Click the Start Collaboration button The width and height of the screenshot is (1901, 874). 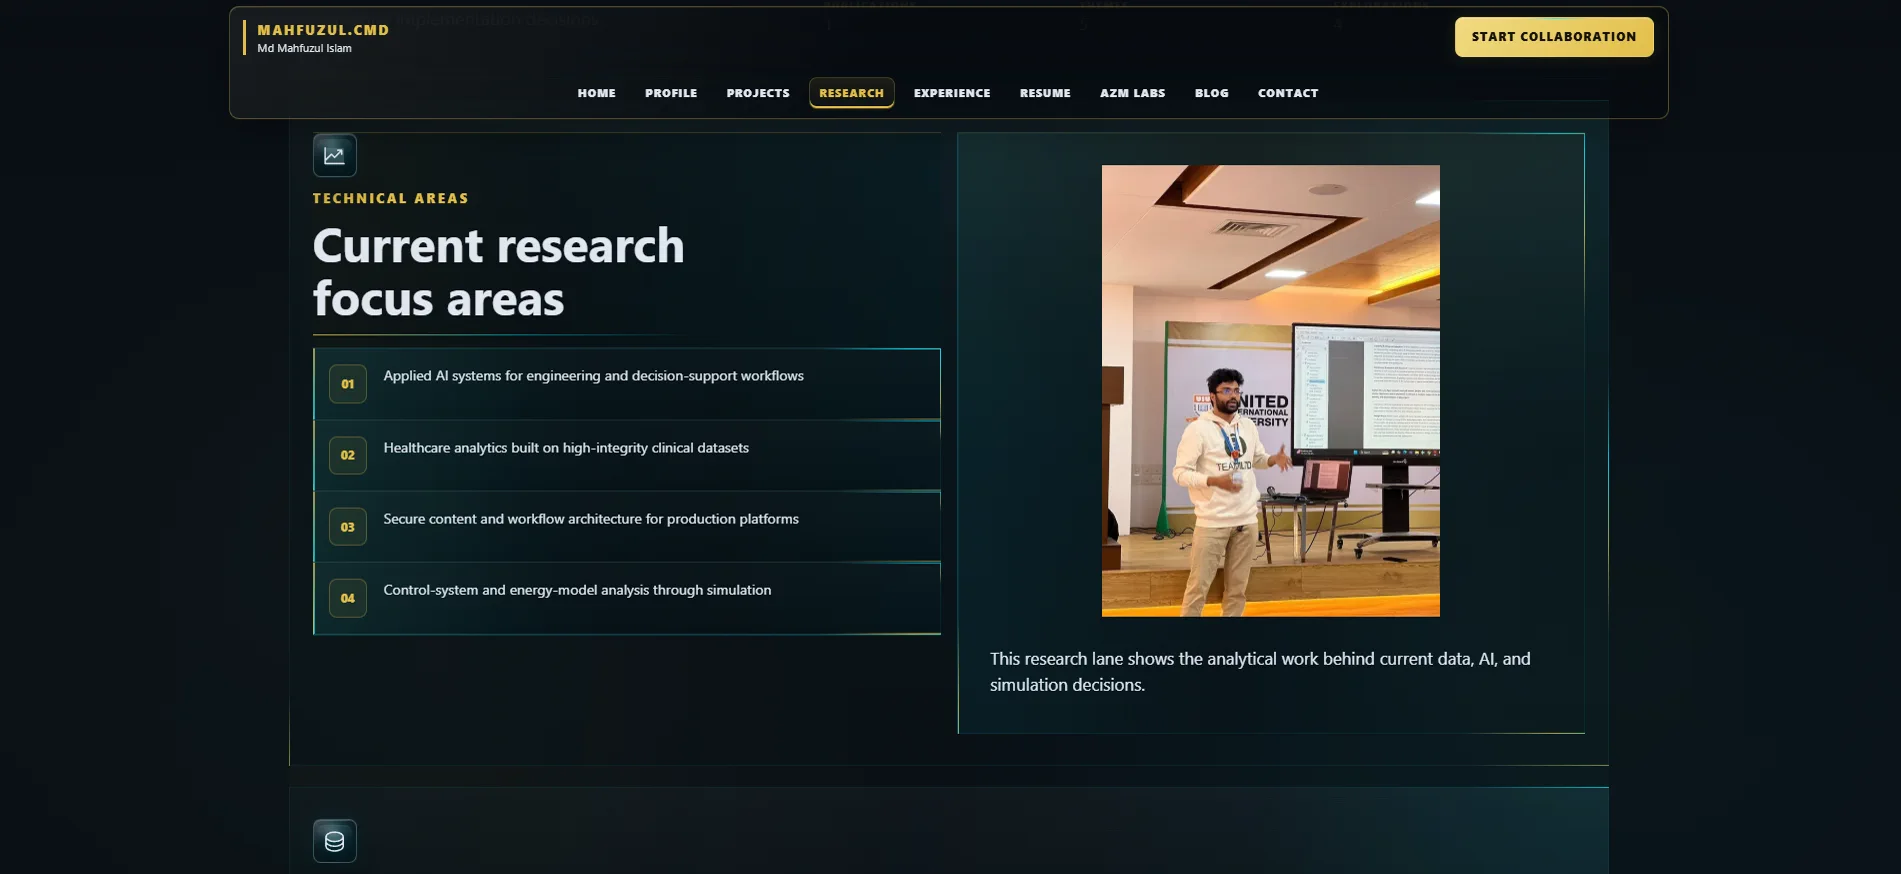click(1554, 37)
